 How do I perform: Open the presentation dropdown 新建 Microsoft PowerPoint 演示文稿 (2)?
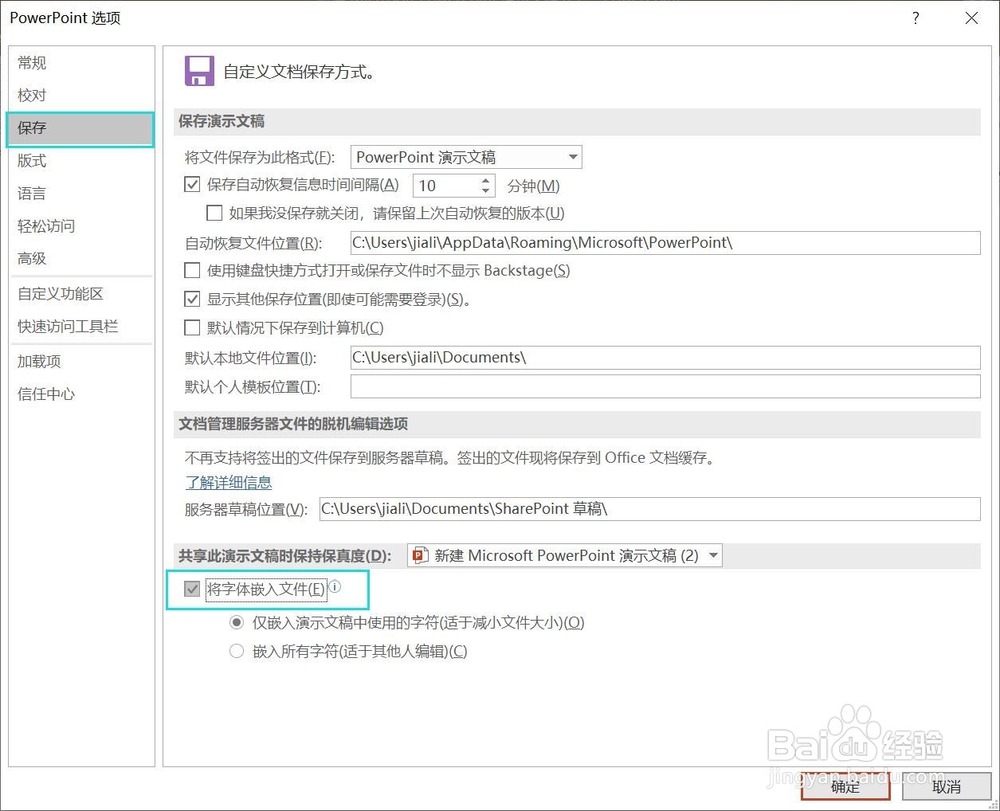point(565,555)
